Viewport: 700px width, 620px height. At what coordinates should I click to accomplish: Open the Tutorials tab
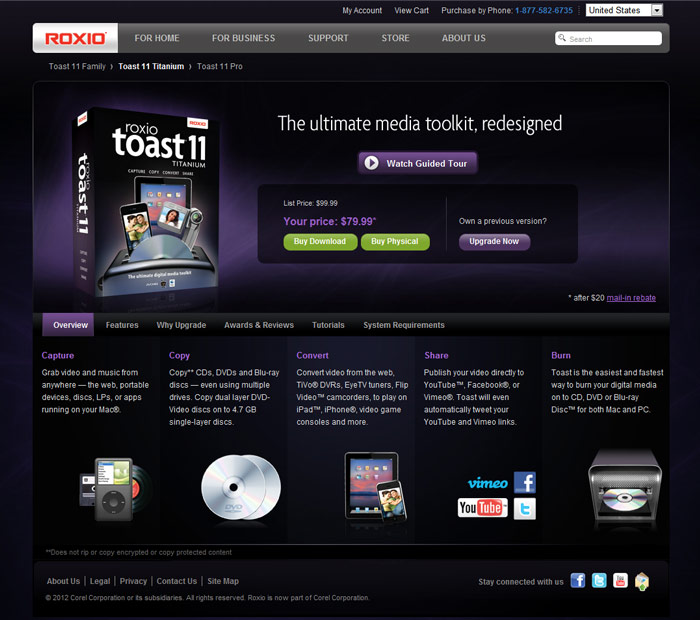pos(328,325)
